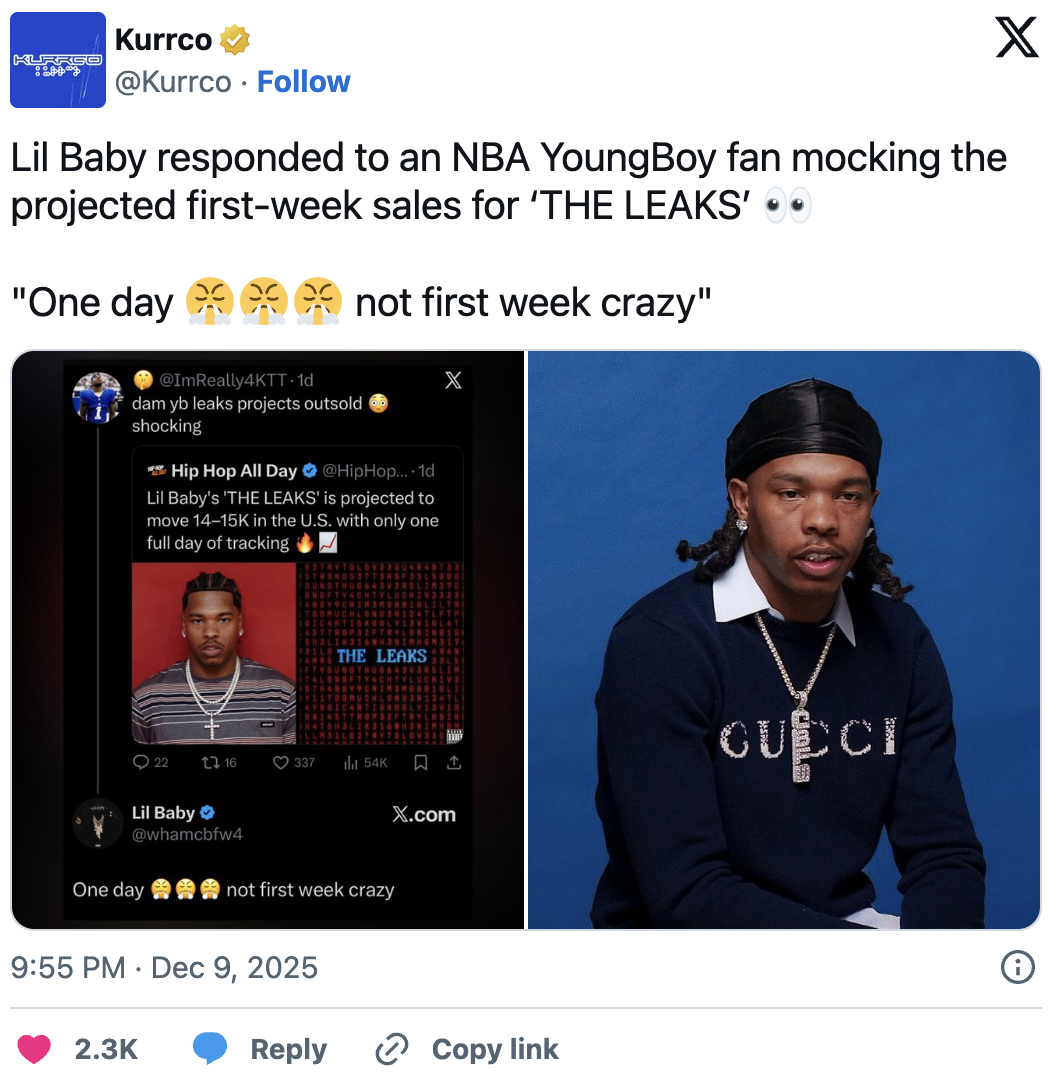Image resolution: width=1060 pixels, height=1086 pixels.
Task: Click the small X icon in embedded screenshot
Action: (x=453, y=380)
